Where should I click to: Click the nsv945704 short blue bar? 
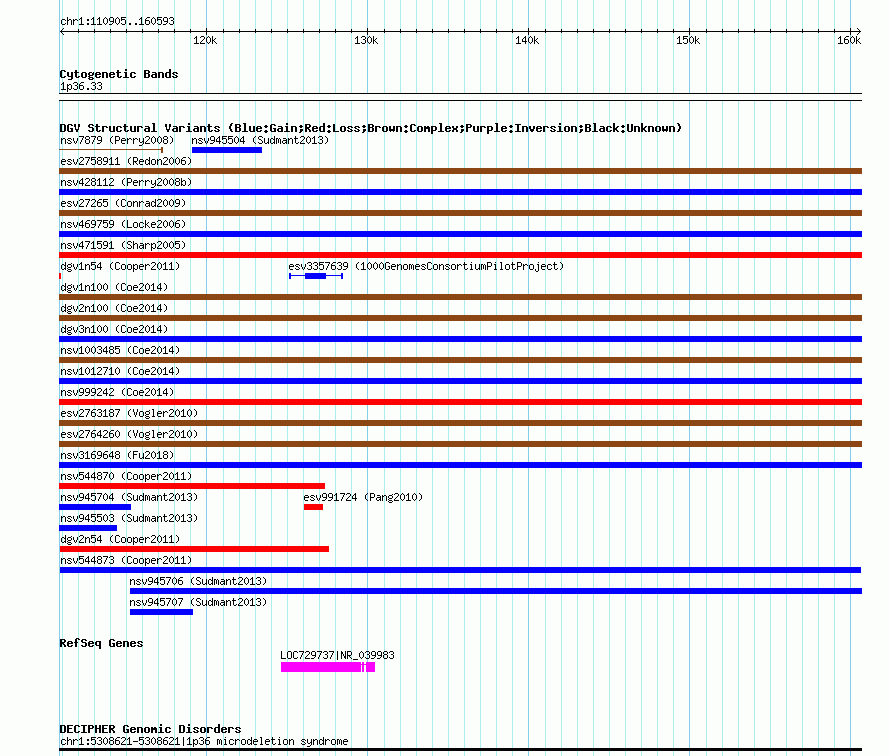click(x=95, y=507)
